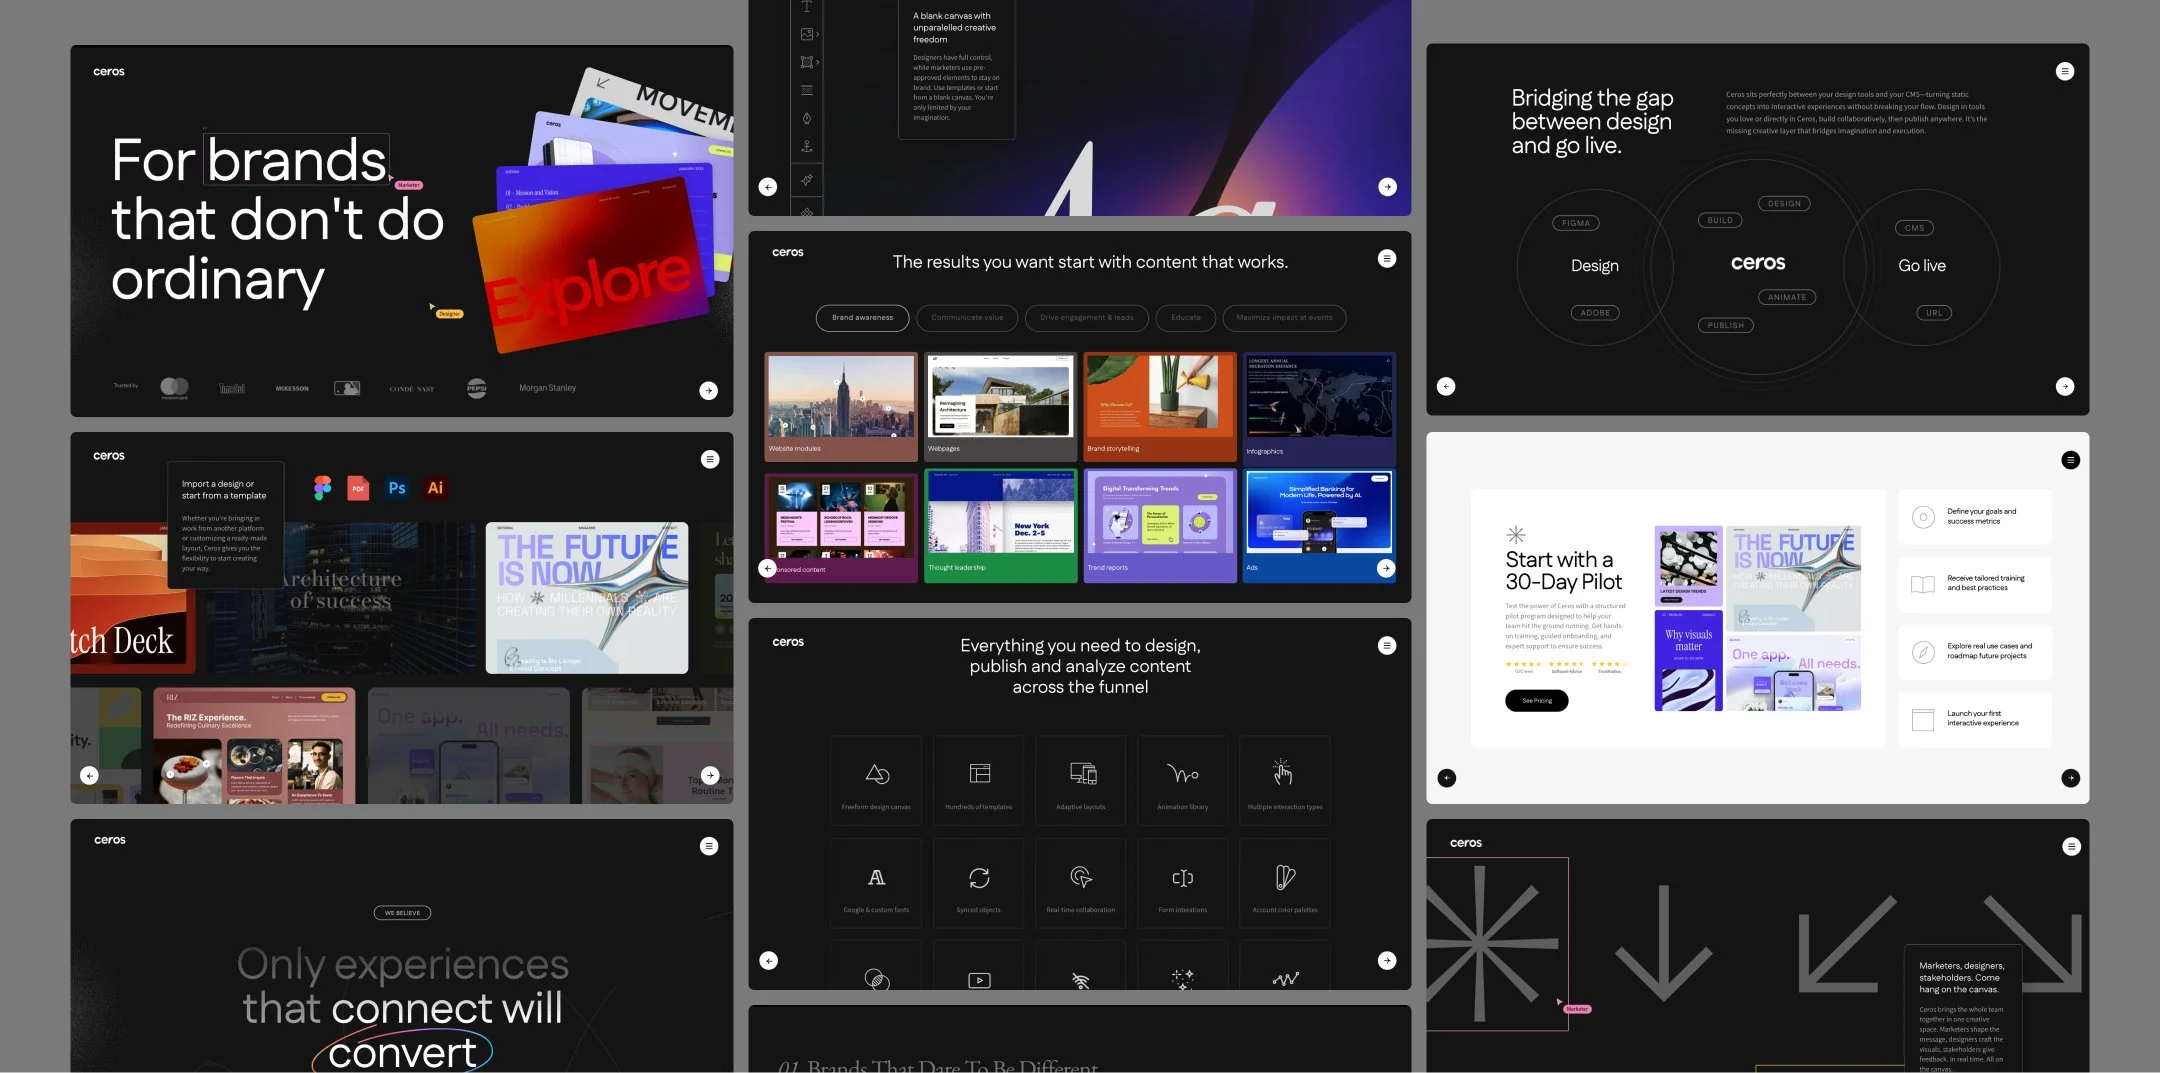Go to previous slide from templates panel

(x=89, y=775)
